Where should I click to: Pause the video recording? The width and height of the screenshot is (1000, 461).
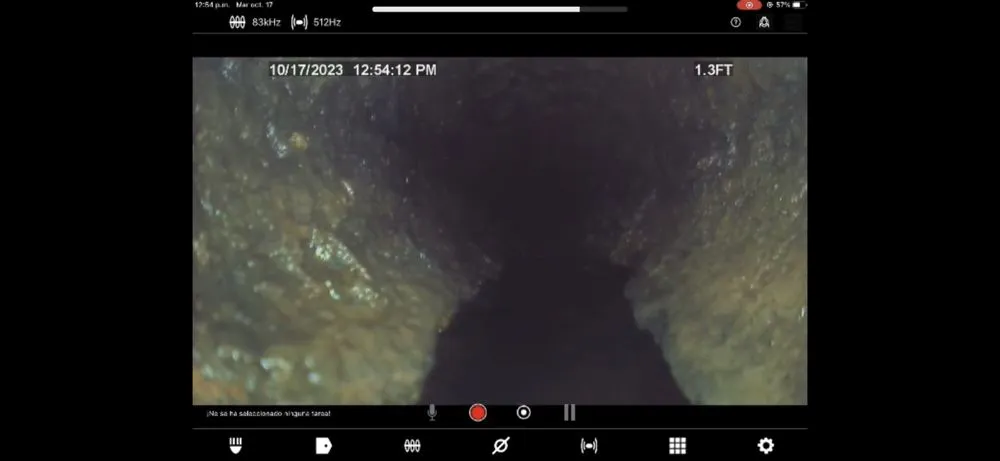coord(569,412)
